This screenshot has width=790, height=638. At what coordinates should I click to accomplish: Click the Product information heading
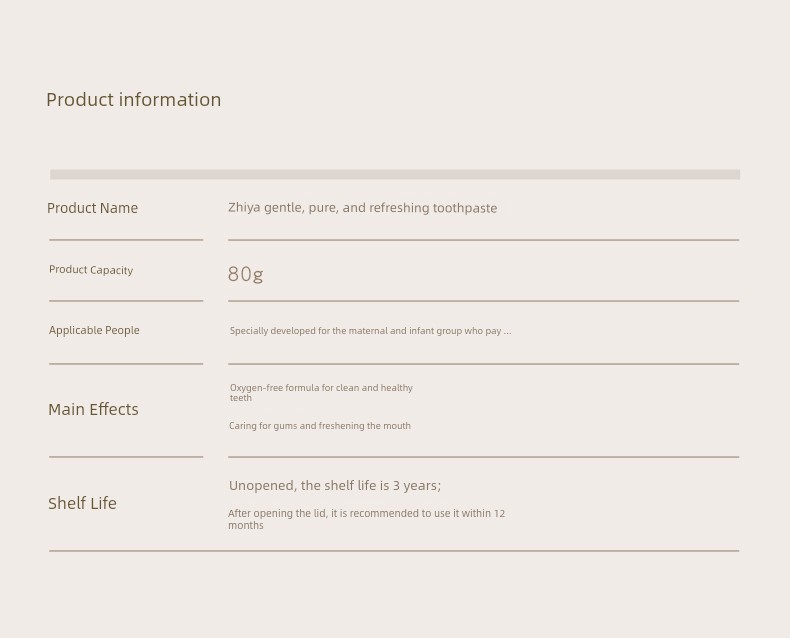pyautogui.click(x=134, y=100)
